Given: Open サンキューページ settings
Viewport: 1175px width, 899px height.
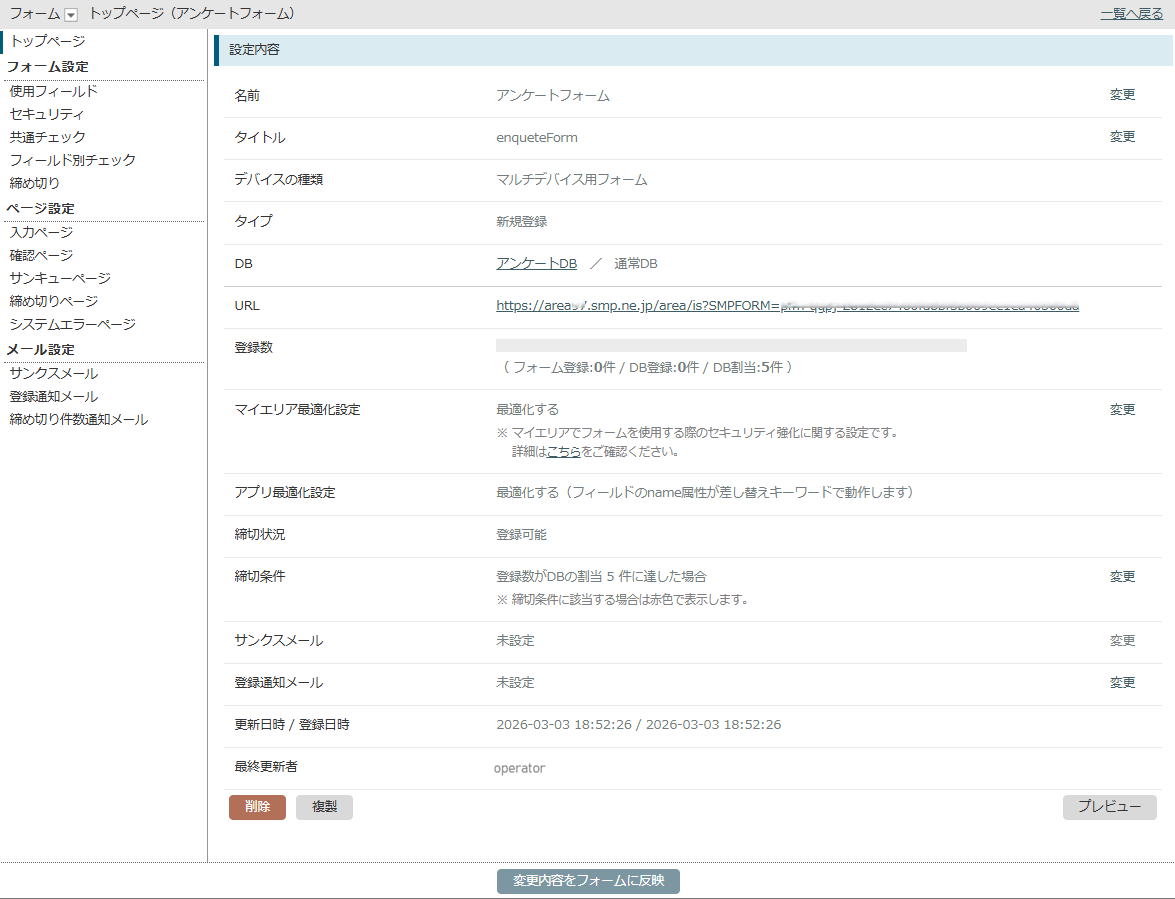Looking at the screenshot, I should [x=60, y=278].
